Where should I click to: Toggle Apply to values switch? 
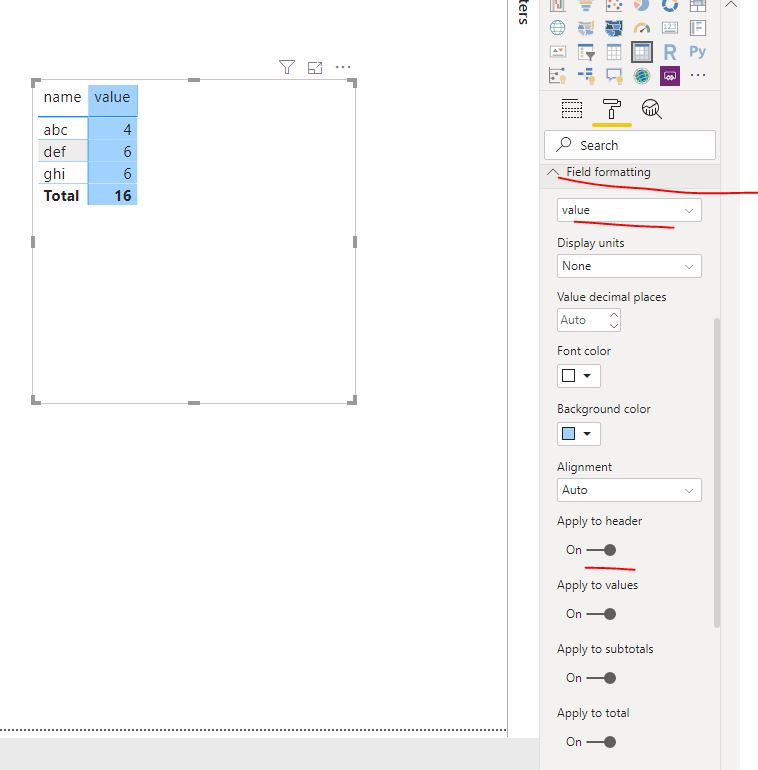pos(601,614)
